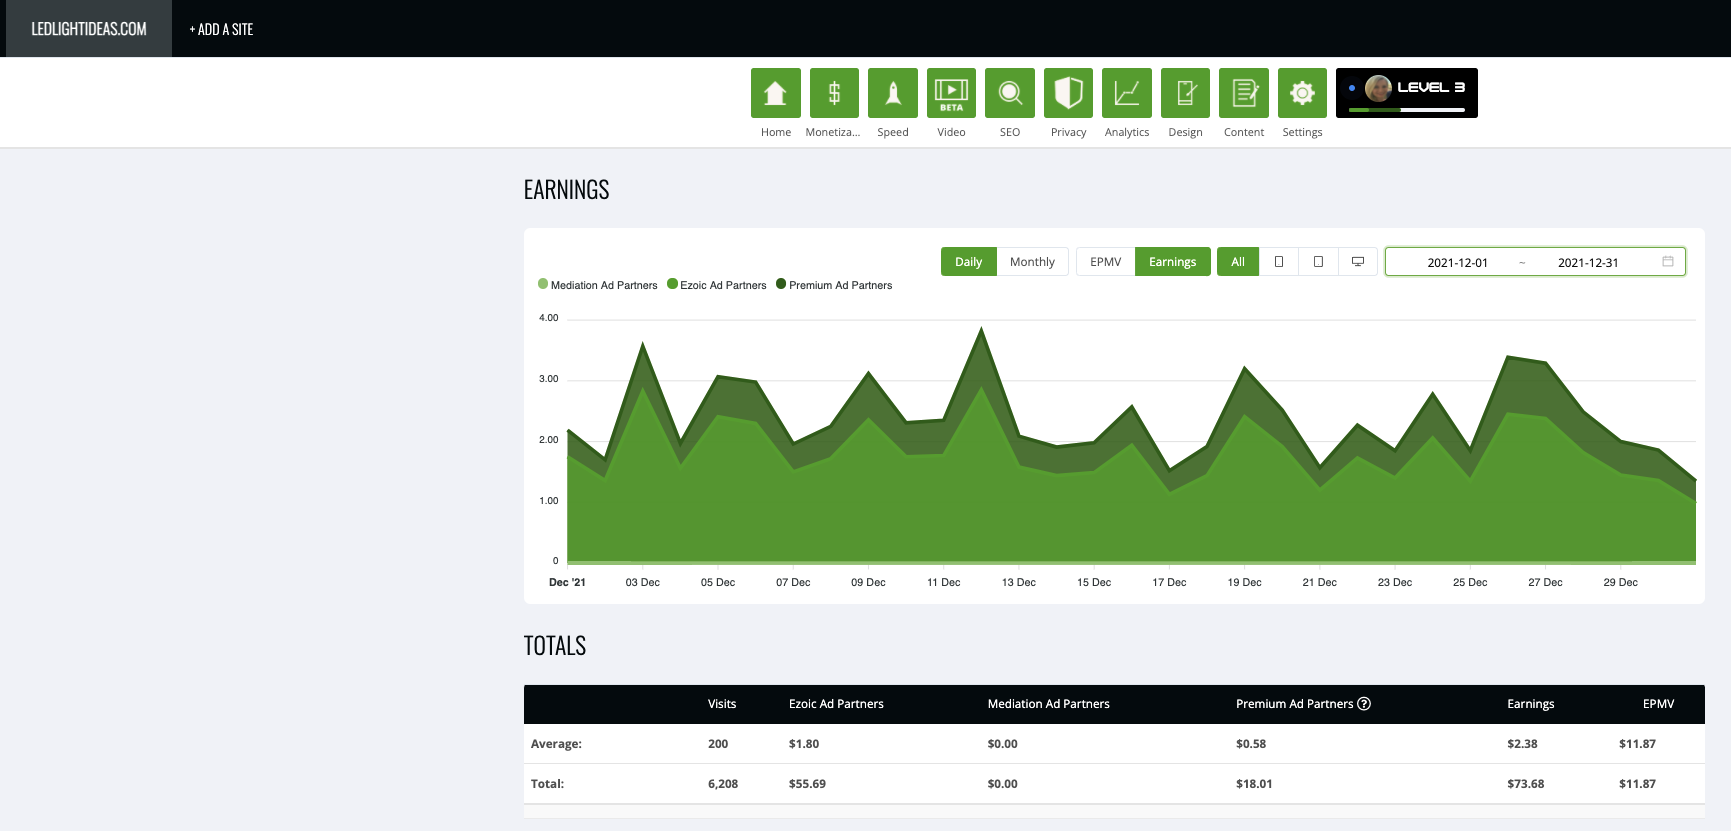The width and height of the screenshot is (1731, 831).
Task: Filter earnings by desktop monitor icon
Action: coord(1358,262)
